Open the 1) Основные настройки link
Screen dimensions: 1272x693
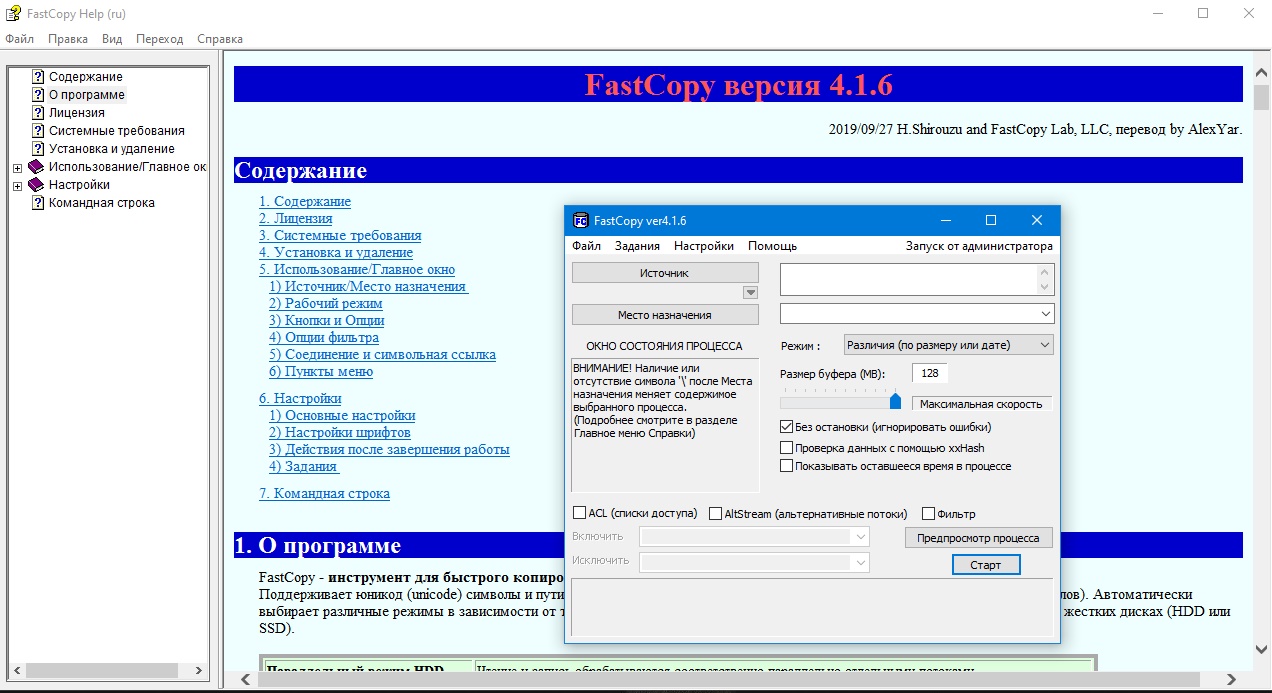pyautogui.click(x=342, y=416)
